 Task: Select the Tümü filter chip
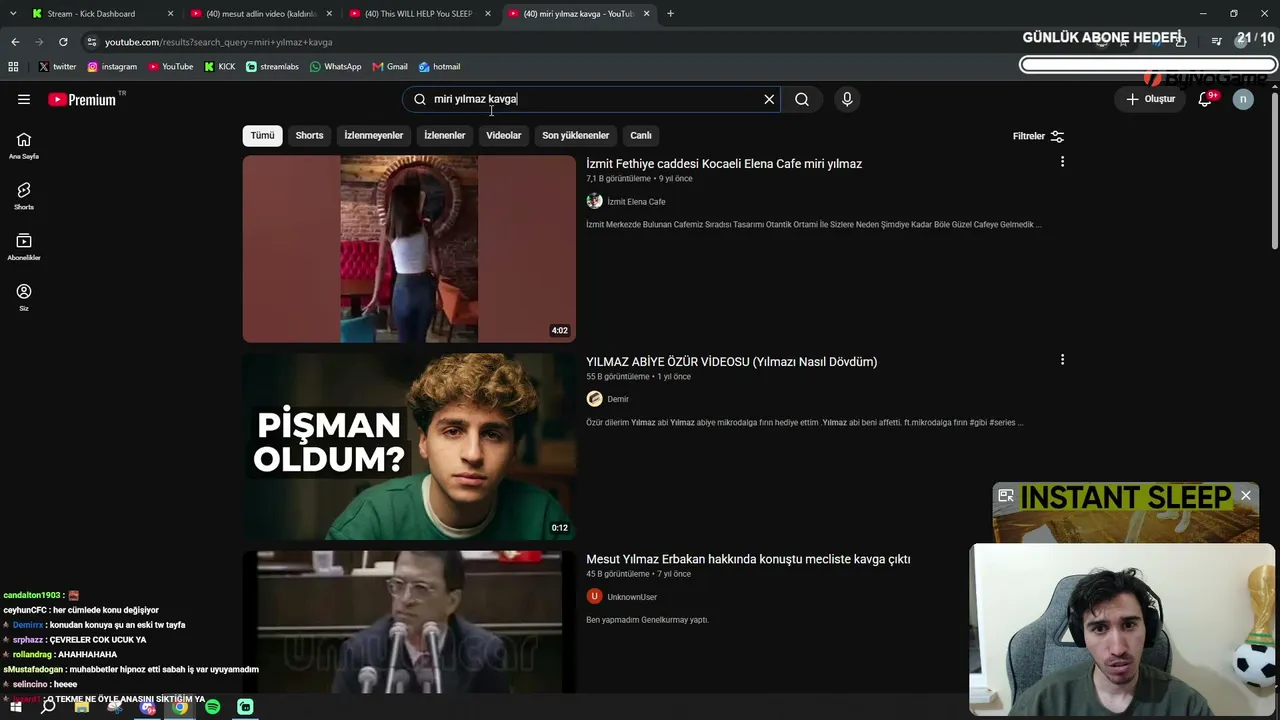click(x=262, y=135)
